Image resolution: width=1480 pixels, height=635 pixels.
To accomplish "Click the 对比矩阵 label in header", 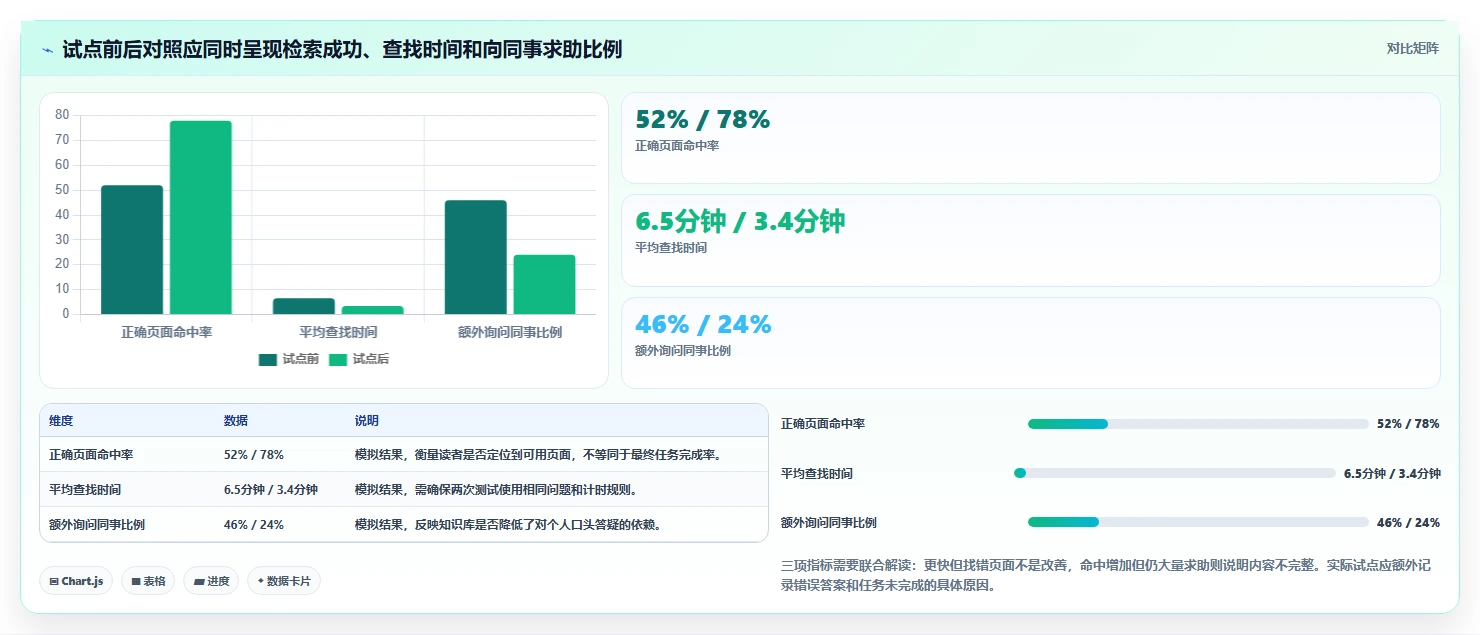I will (1413, 49).
